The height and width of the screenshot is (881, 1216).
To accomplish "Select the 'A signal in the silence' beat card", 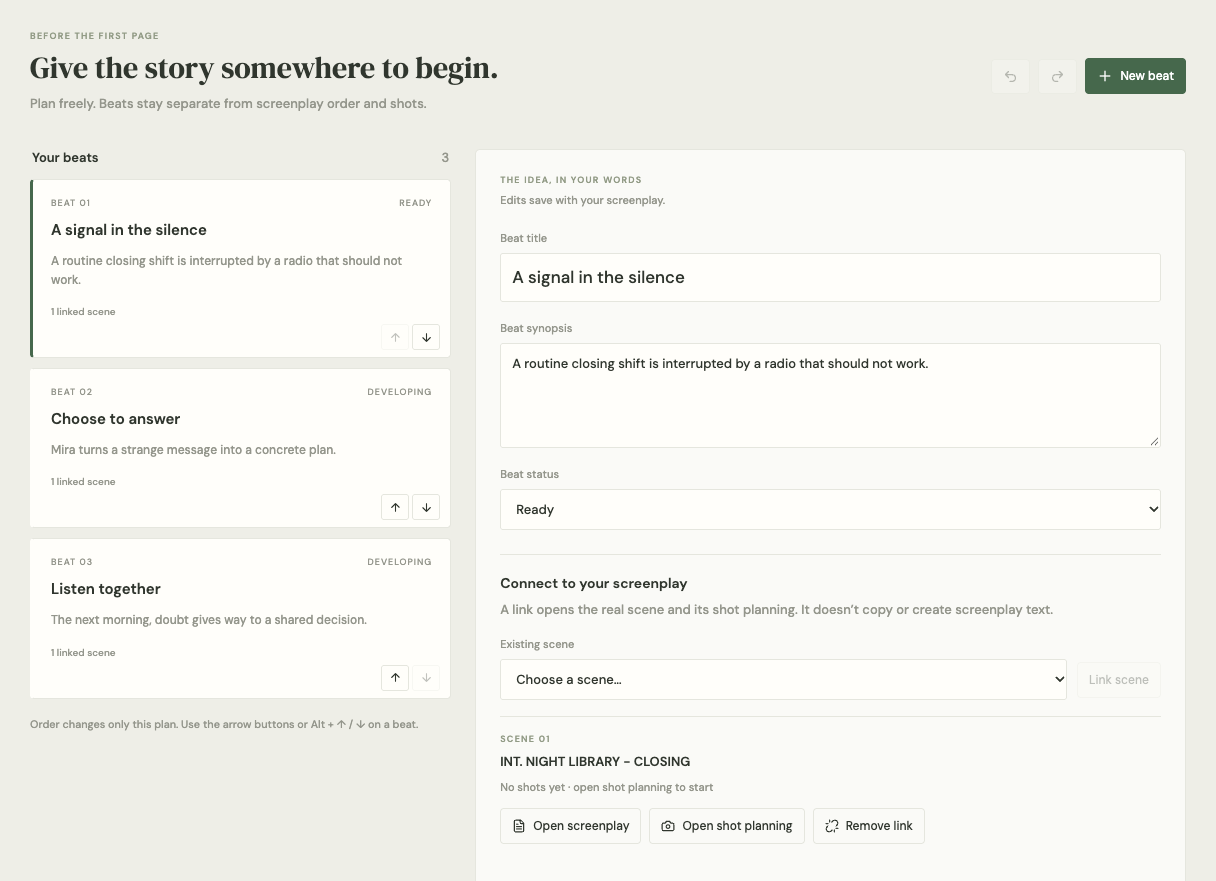I will click(x=240, y=268).
